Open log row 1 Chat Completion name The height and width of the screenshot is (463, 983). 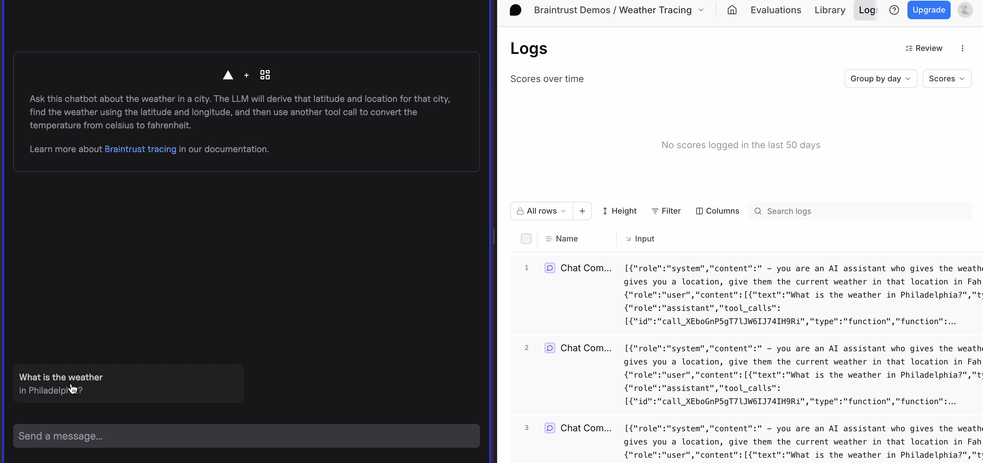click(586, 268)
